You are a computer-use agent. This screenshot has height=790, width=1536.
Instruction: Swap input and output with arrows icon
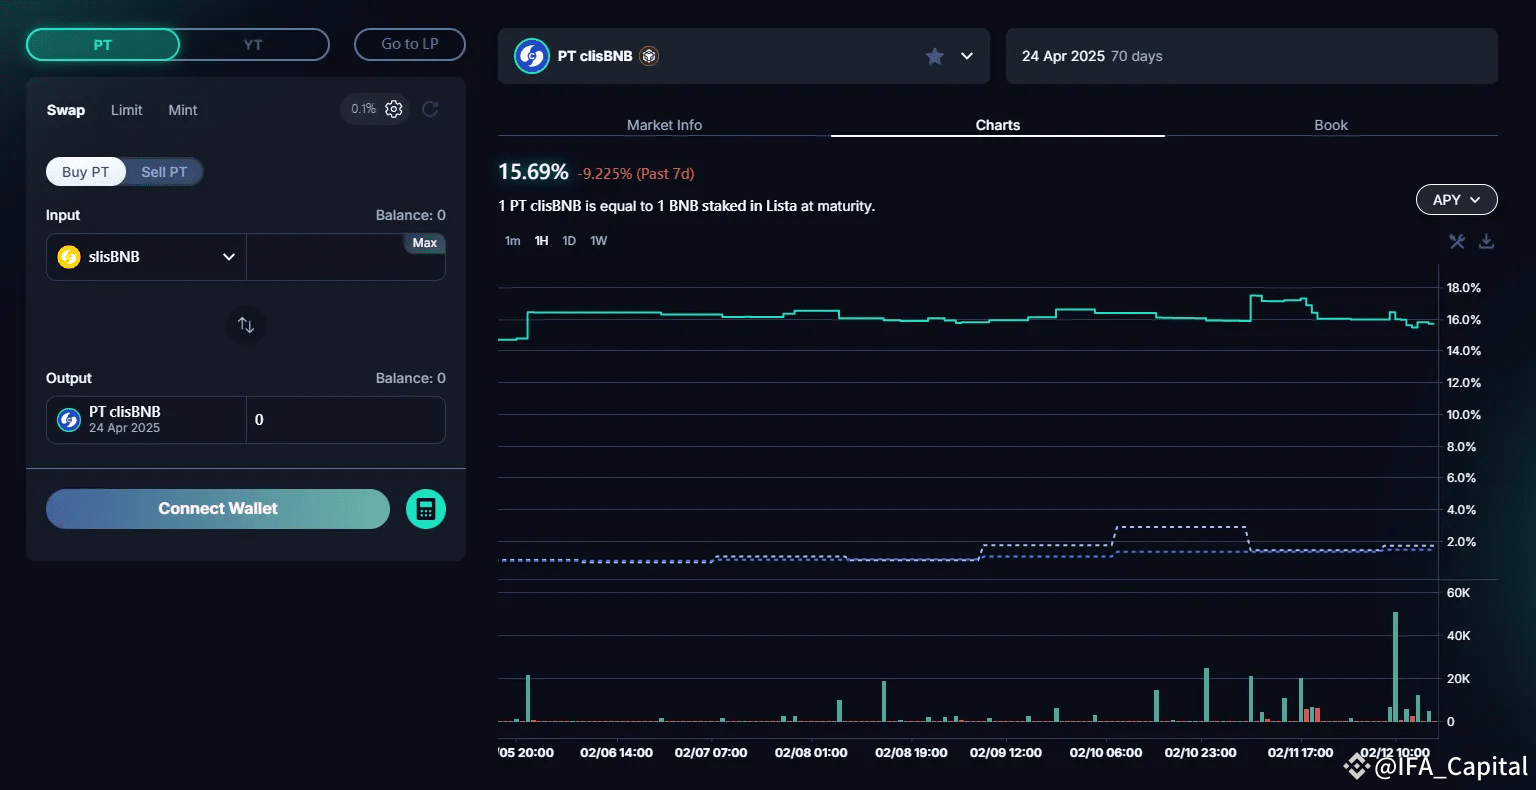pyautogui.click(x=246, y=325)
